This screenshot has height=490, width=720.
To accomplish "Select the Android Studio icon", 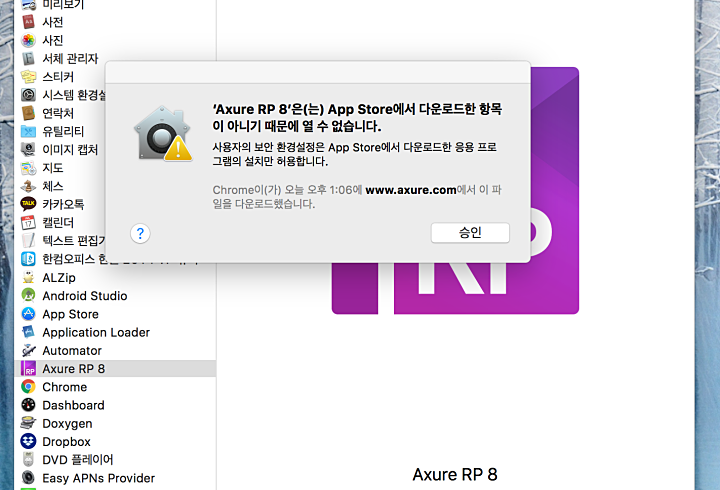I will pos(28,295).
